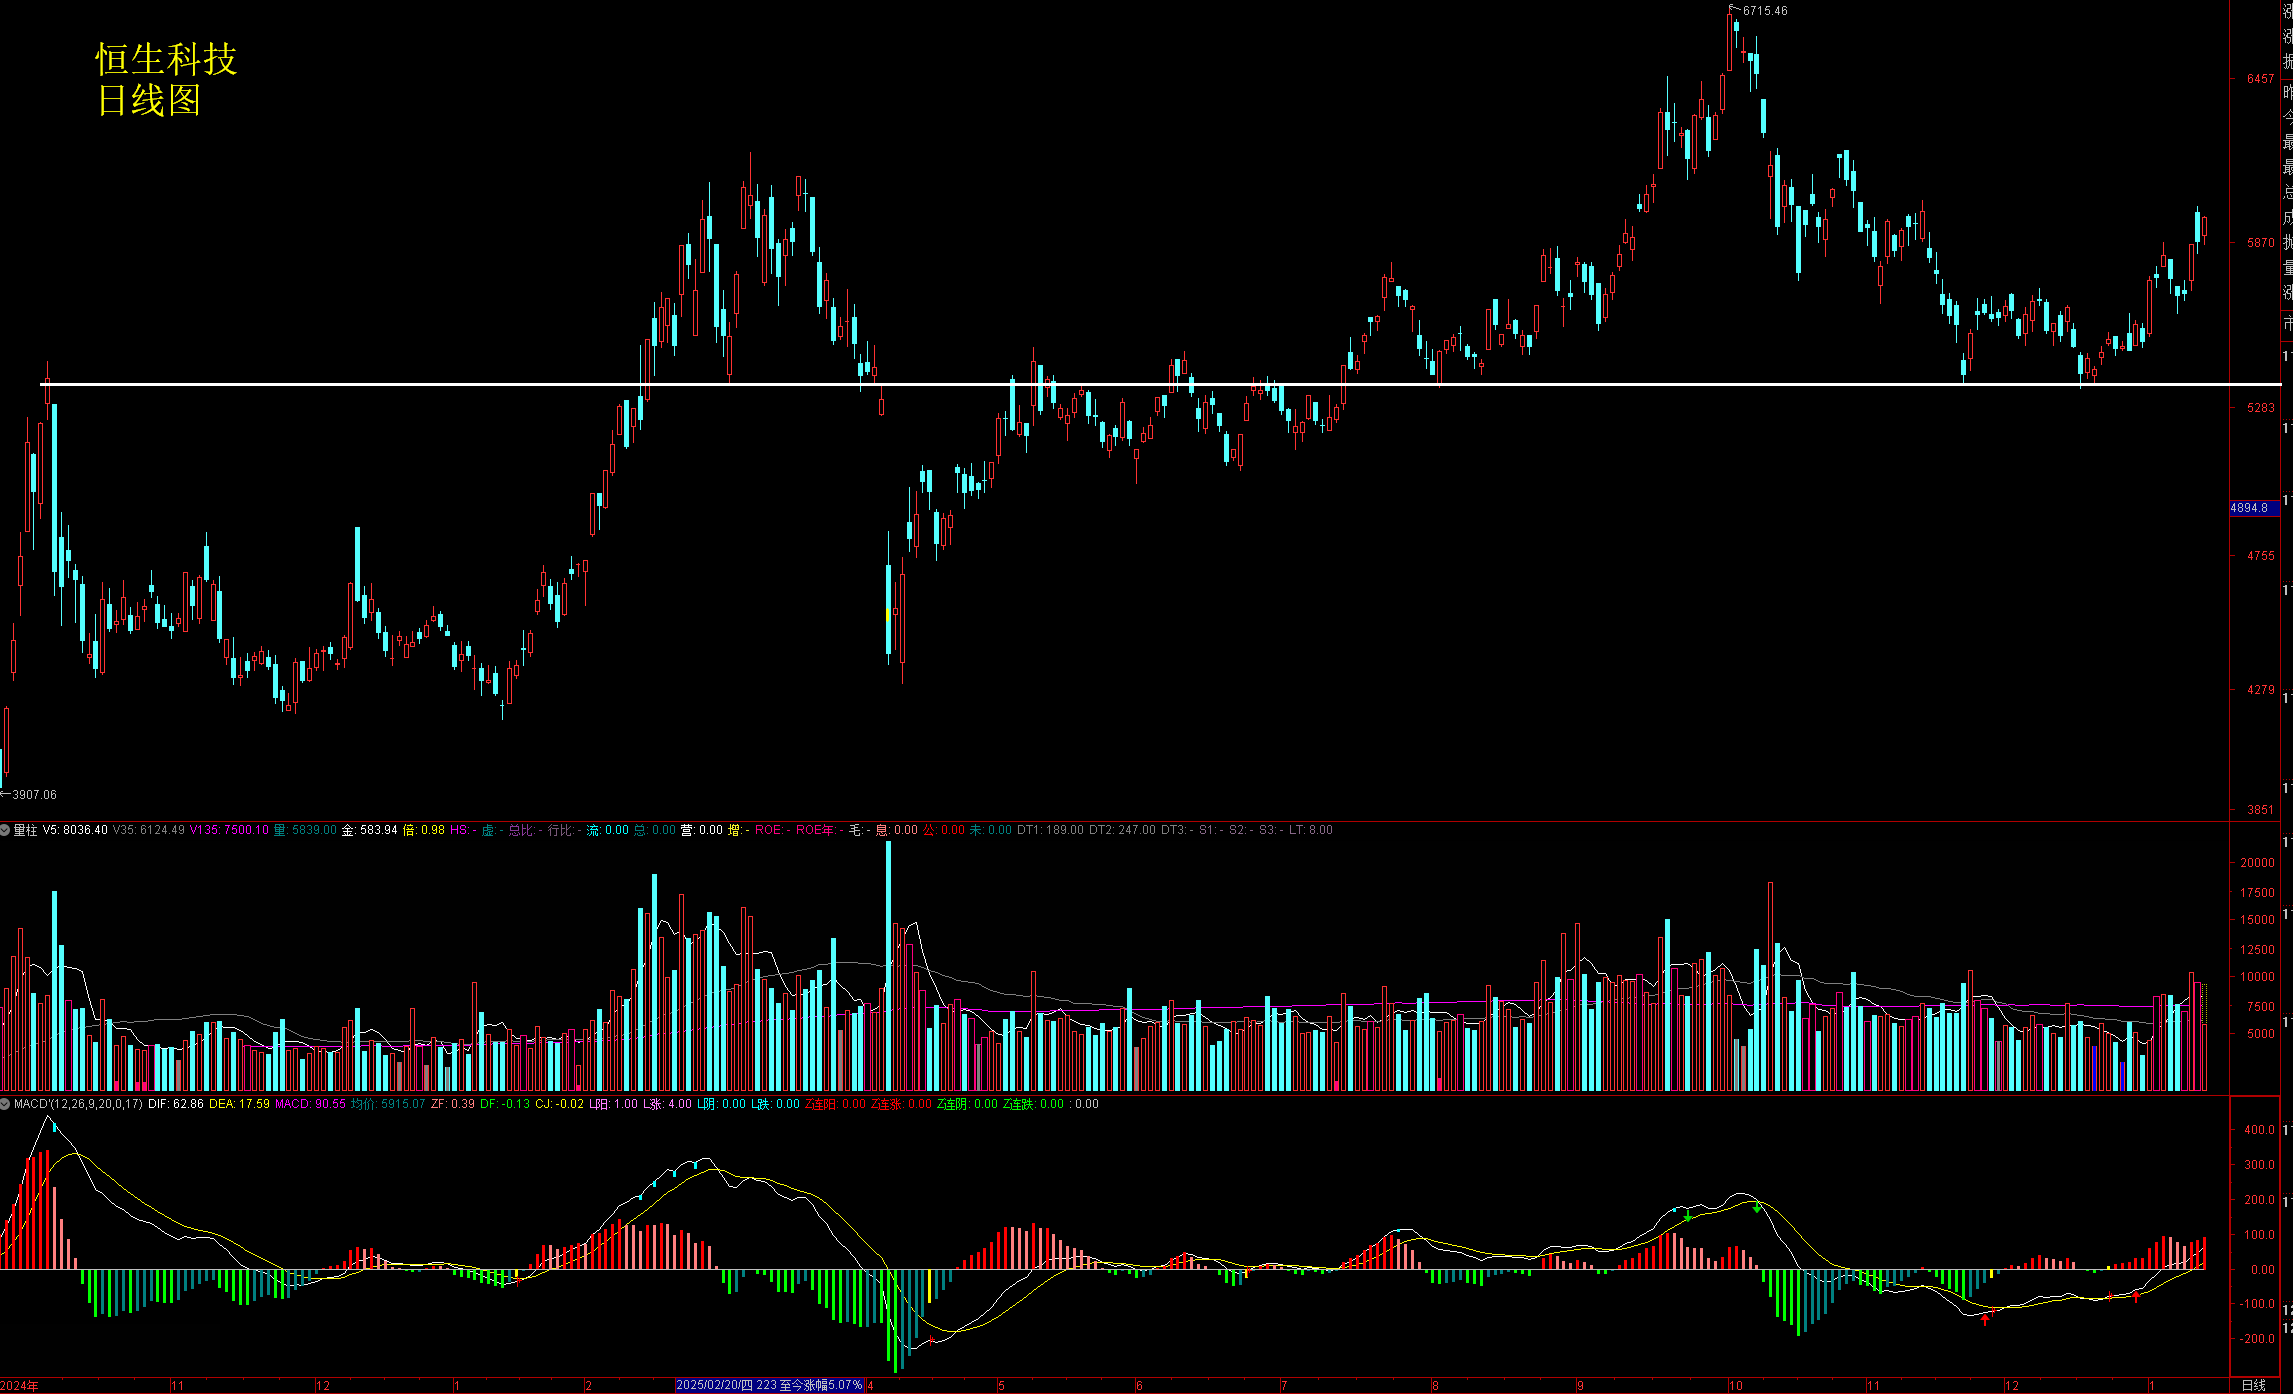Image resolution: width=2293 pixels, height=1394 pixels.
Task: Click the tallest cyan volume bar
Action: point(888,960)
